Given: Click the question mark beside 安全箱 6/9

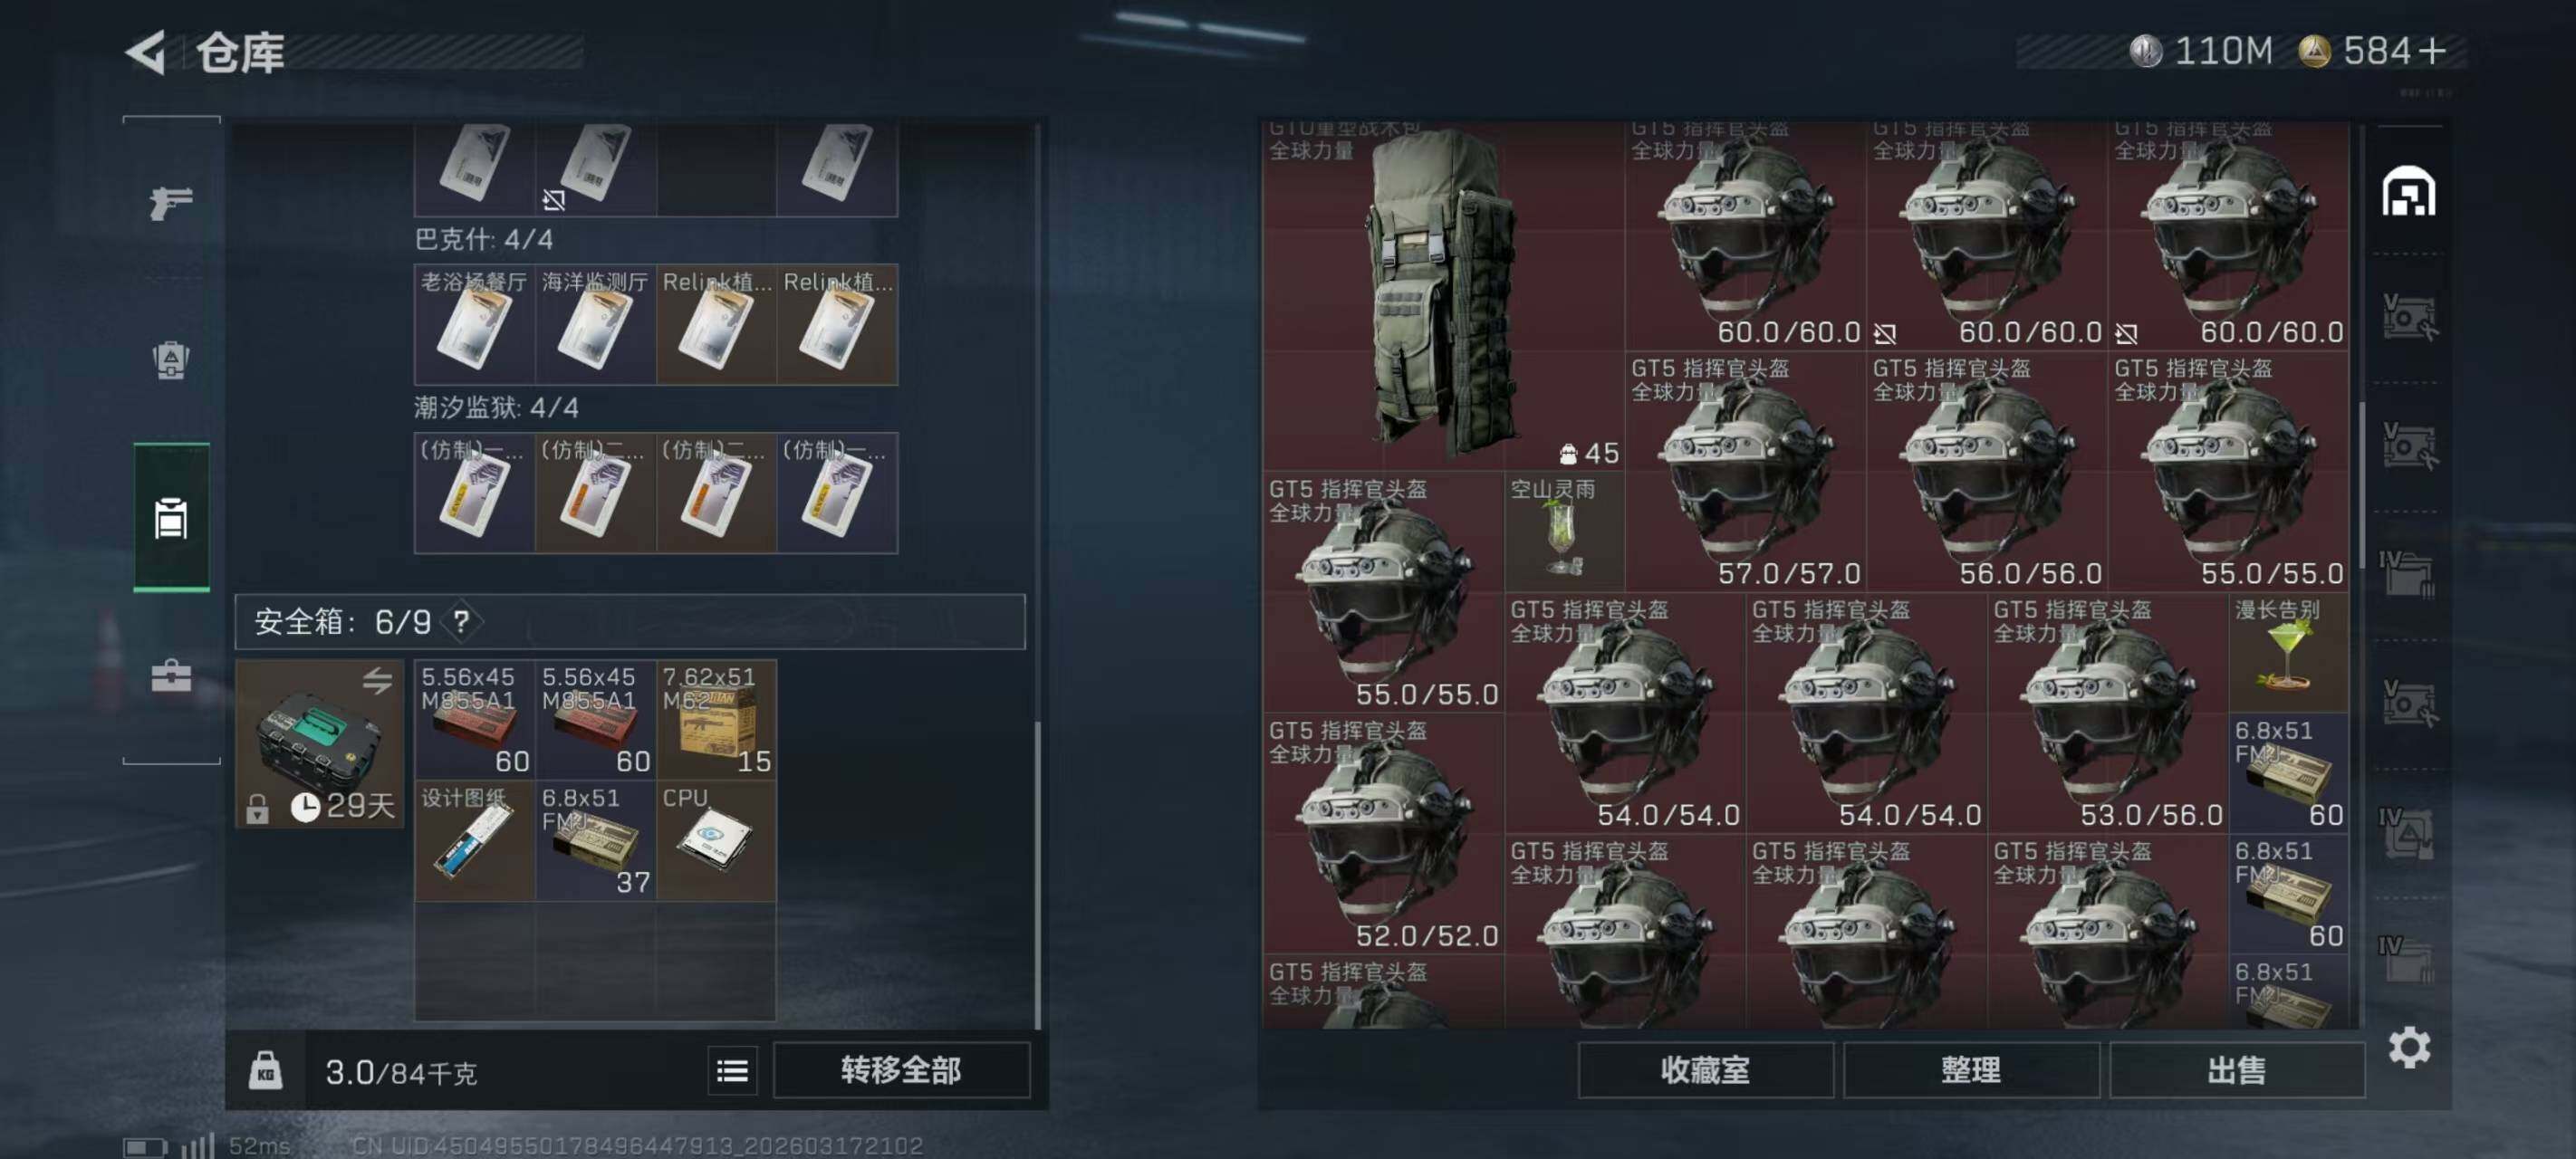Looking at the screenshot, I should (x=461, y=622).
